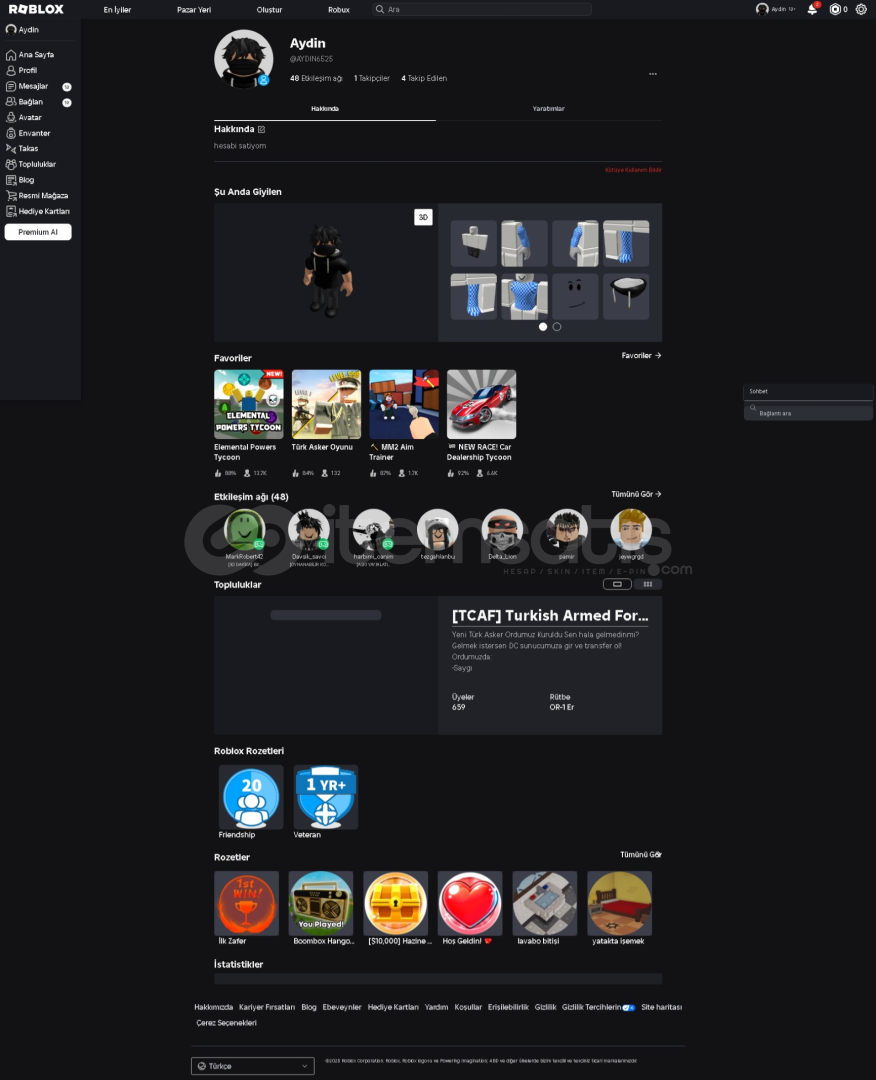Click the Ara search field

tap(482, 9)
